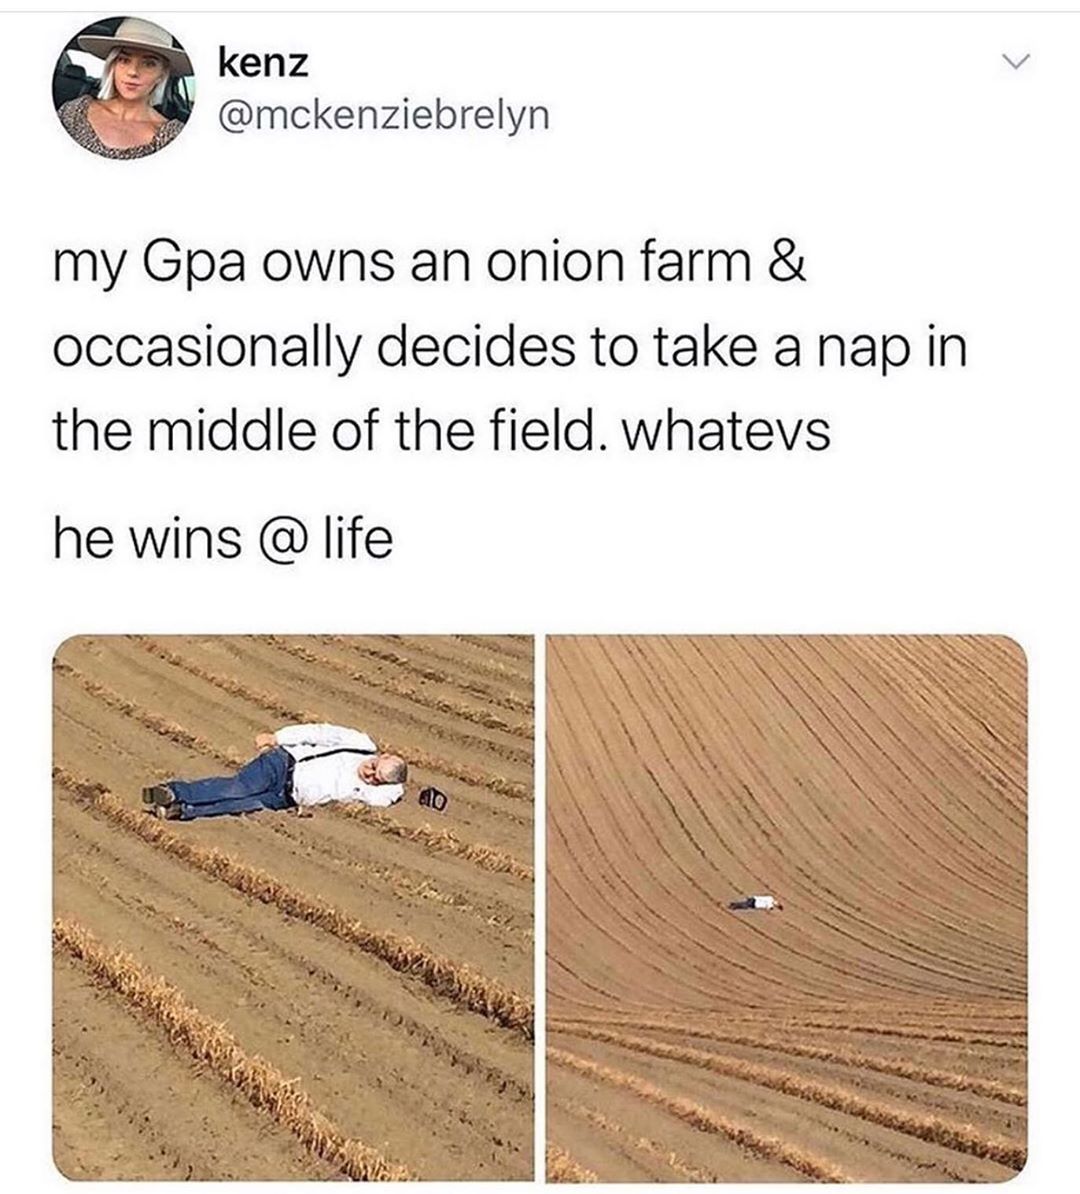Image resolution: width=1080 pixels, height=1194 pixels.
Task: Click the man's boots in left photo
Action: (159, 802)
